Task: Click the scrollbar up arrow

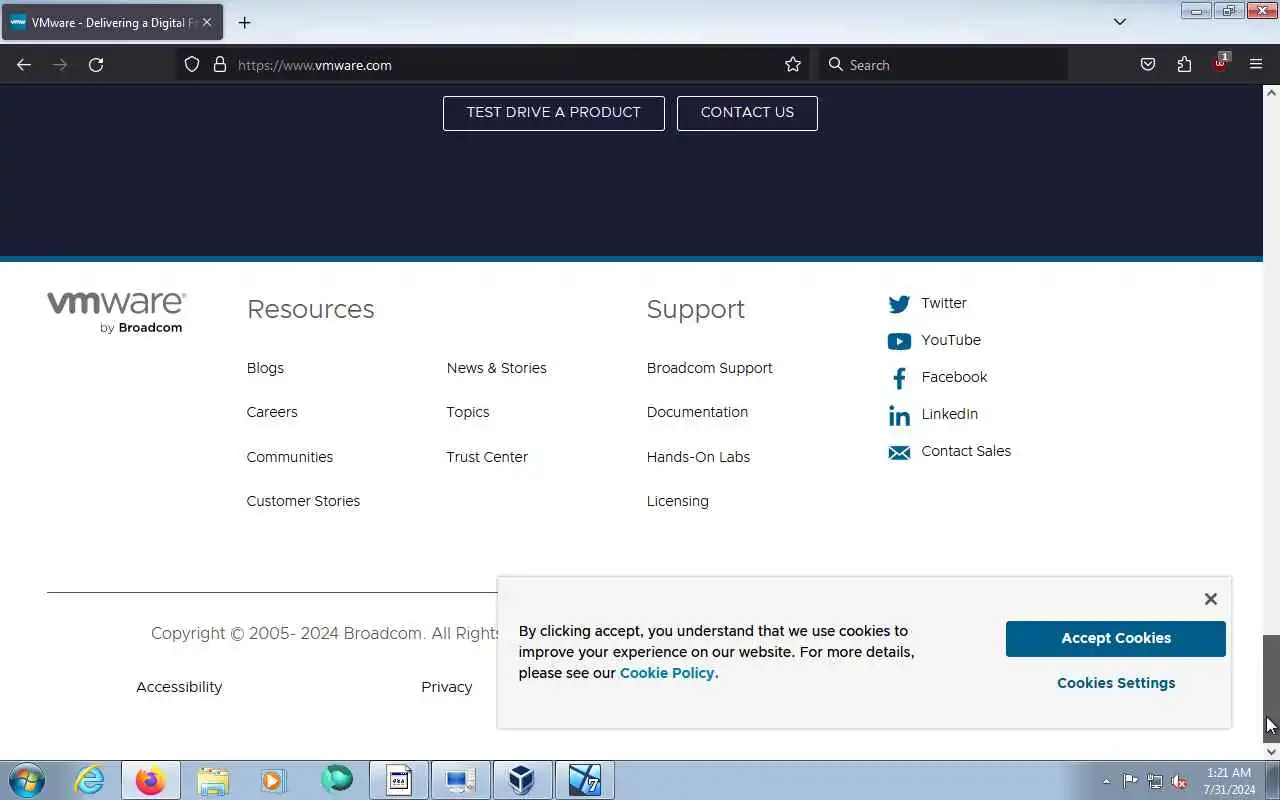Action: point(1271,93)
